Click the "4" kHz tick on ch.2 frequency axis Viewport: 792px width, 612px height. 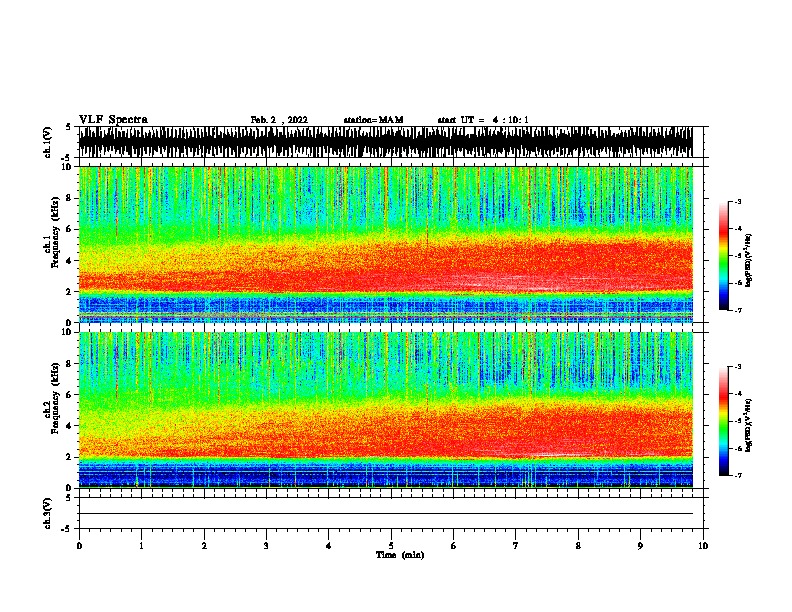click(x=69, y=426)
